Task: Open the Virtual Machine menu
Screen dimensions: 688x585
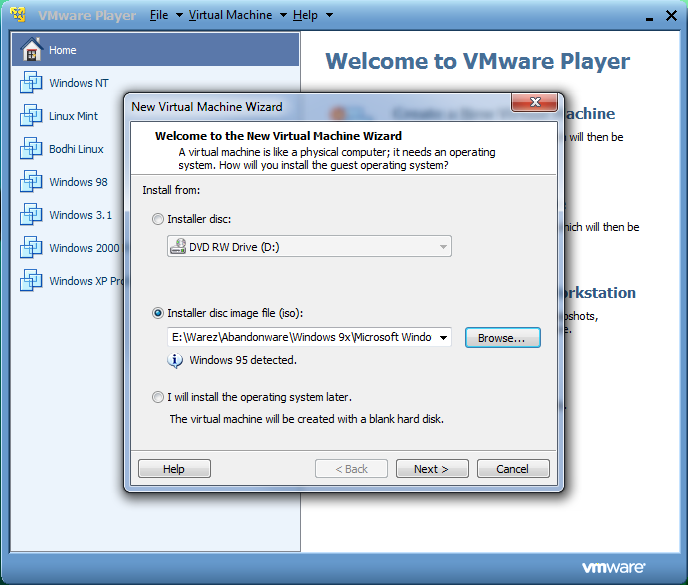Action: tap(230, 15)
